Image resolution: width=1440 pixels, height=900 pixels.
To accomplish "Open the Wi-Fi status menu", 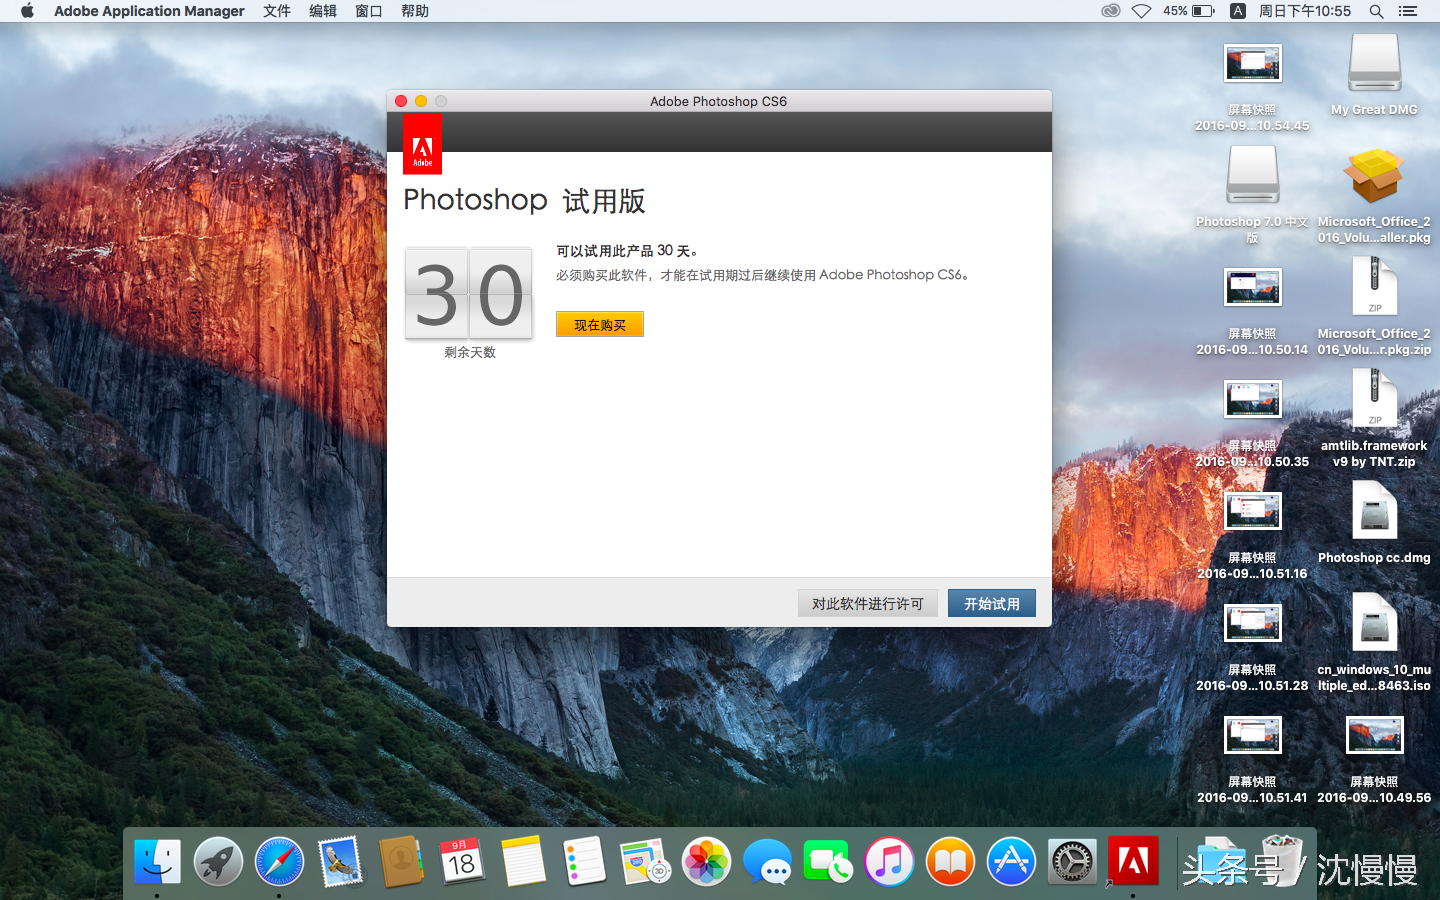I will 1141,11.
